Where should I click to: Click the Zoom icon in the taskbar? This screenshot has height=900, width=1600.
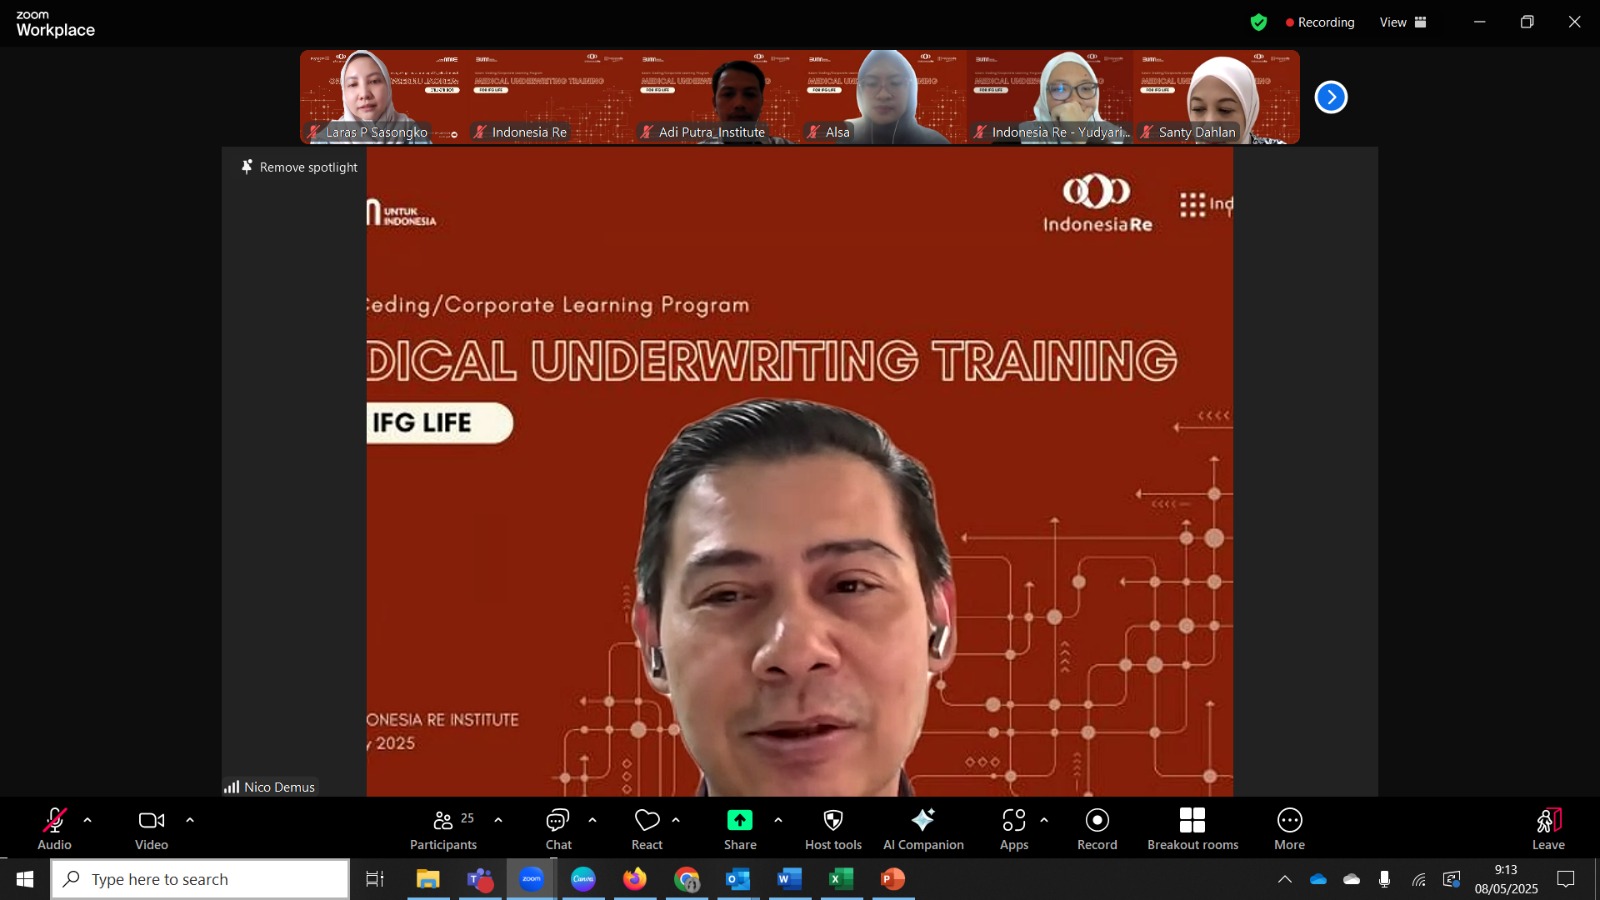[x=532, y=879]
